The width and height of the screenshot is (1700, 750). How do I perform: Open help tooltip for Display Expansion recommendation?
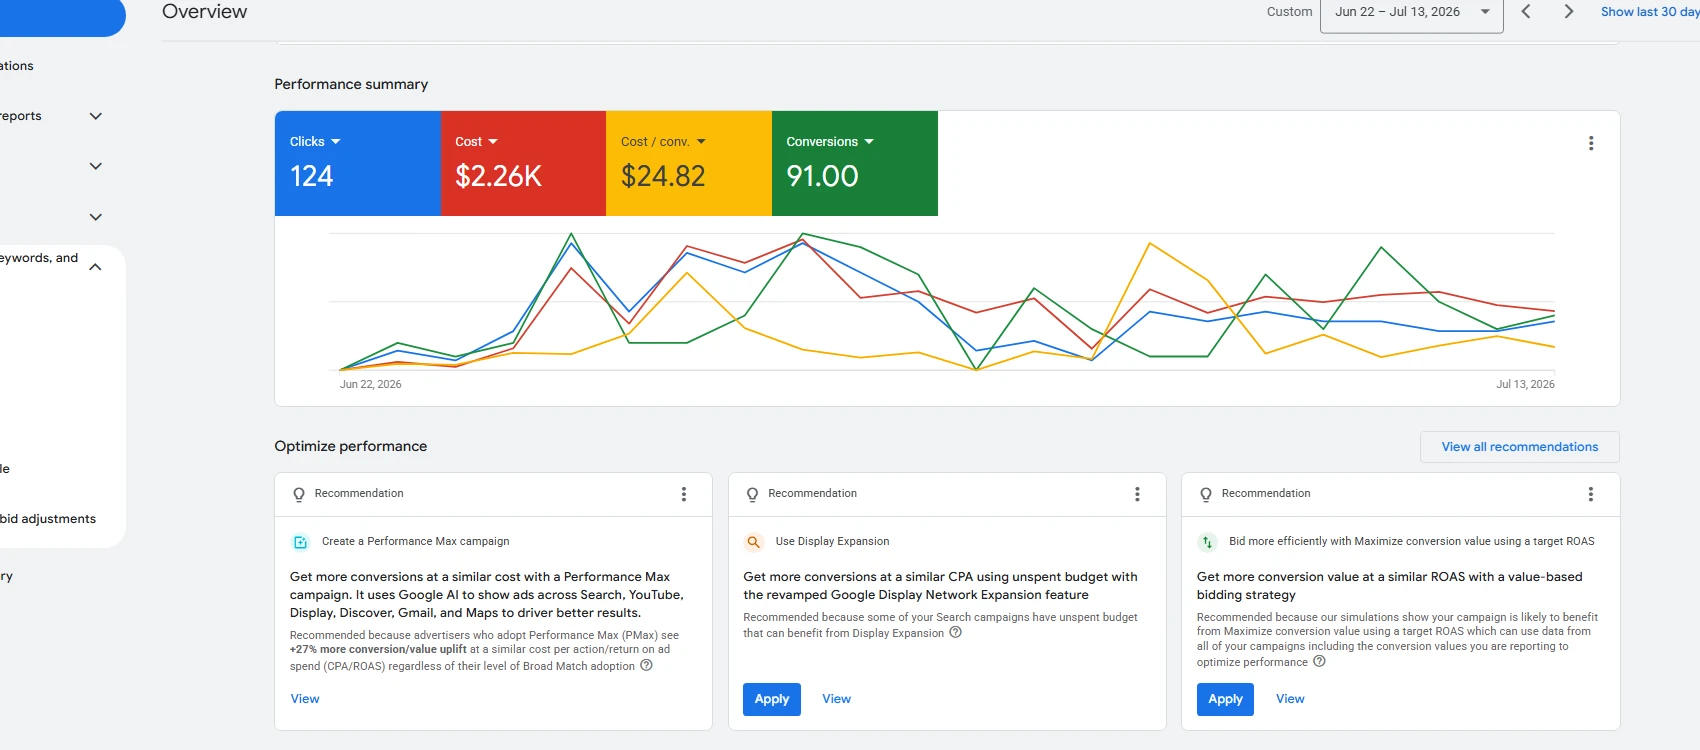tap(955, 632)
